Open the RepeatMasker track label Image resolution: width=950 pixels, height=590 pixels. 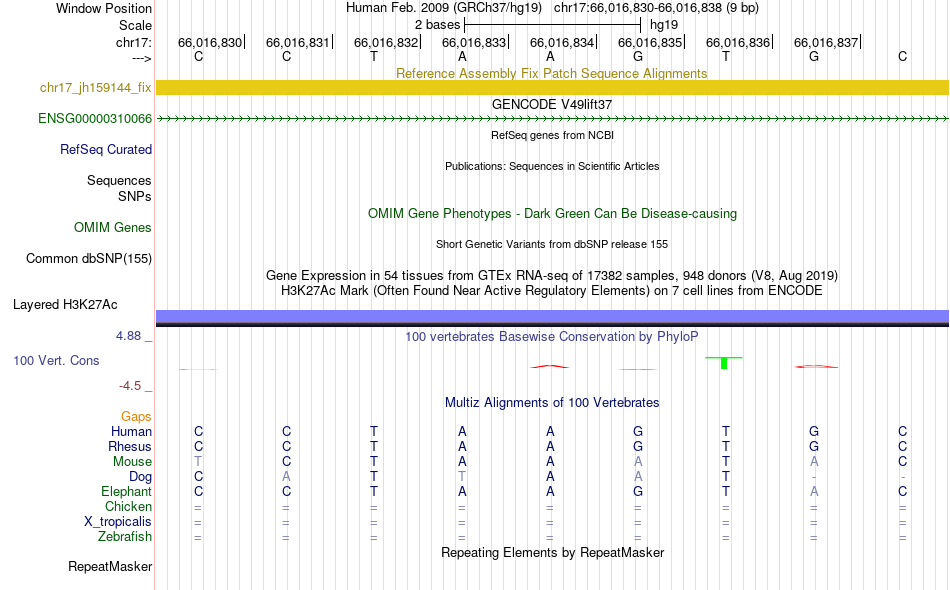pyautogui.click(x=110, y=567)
